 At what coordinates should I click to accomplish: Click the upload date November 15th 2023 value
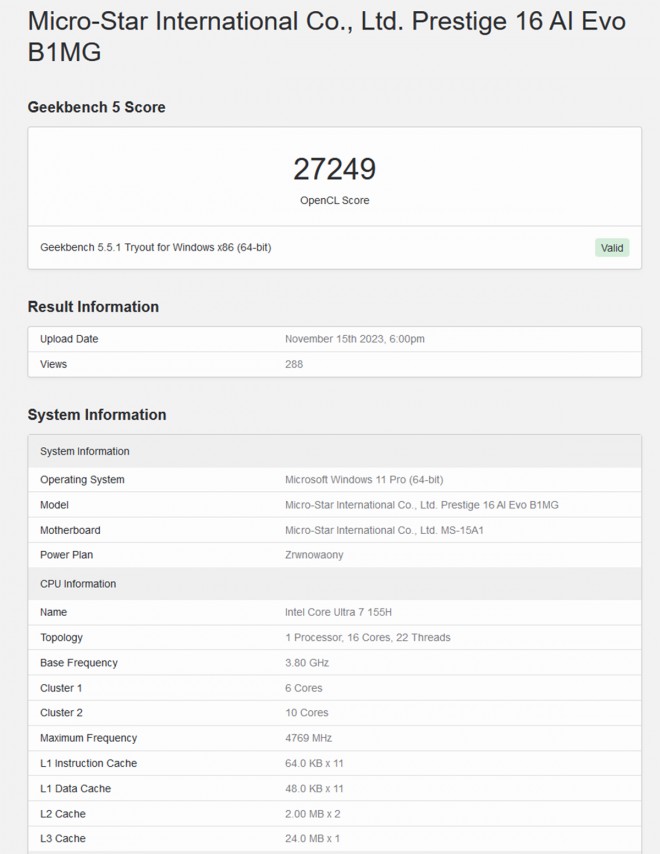coord(355,339)
